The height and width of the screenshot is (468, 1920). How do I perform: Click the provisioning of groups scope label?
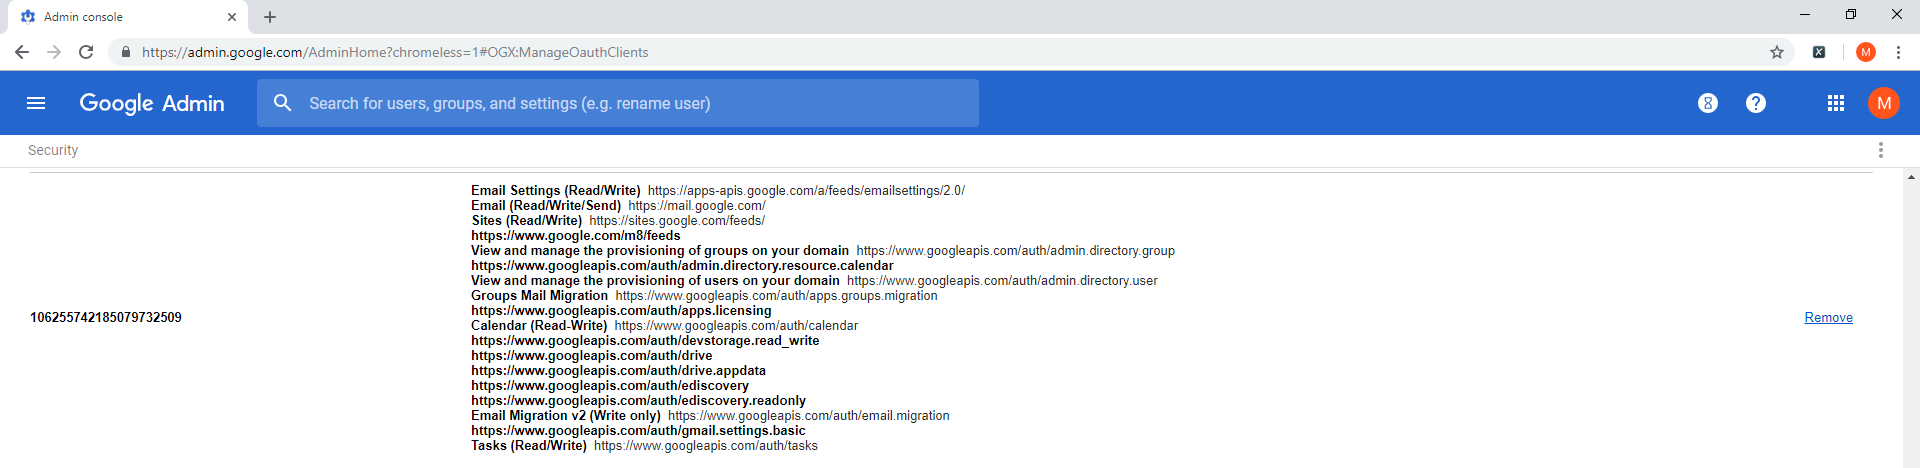pyautogui.click(x=660, y=251)
